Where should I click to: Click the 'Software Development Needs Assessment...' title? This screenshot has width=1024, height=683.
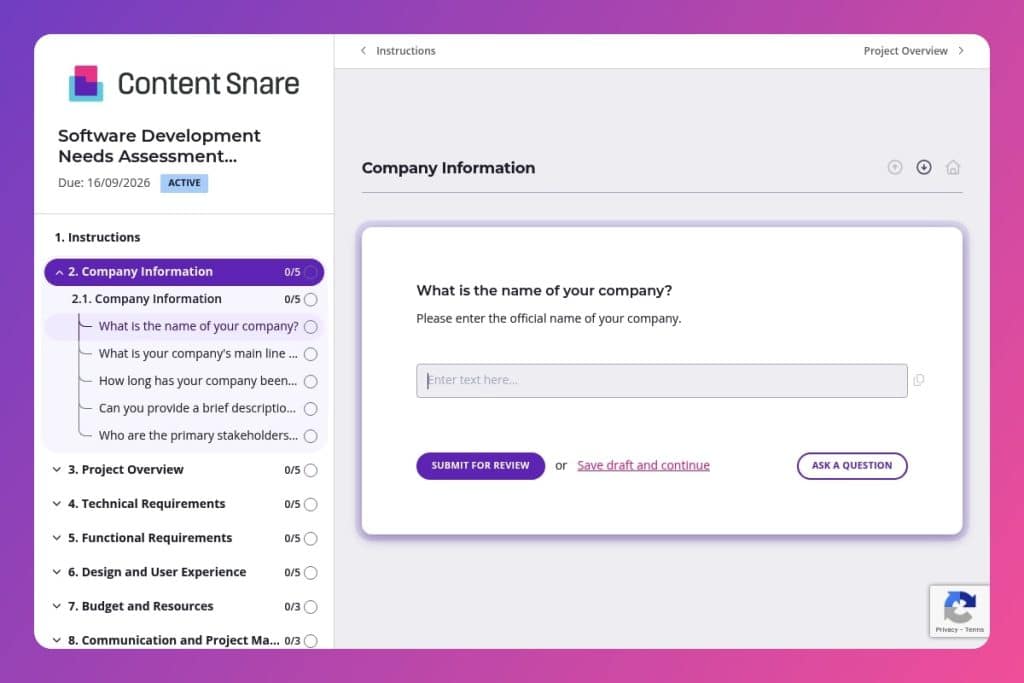click(159, 146)
